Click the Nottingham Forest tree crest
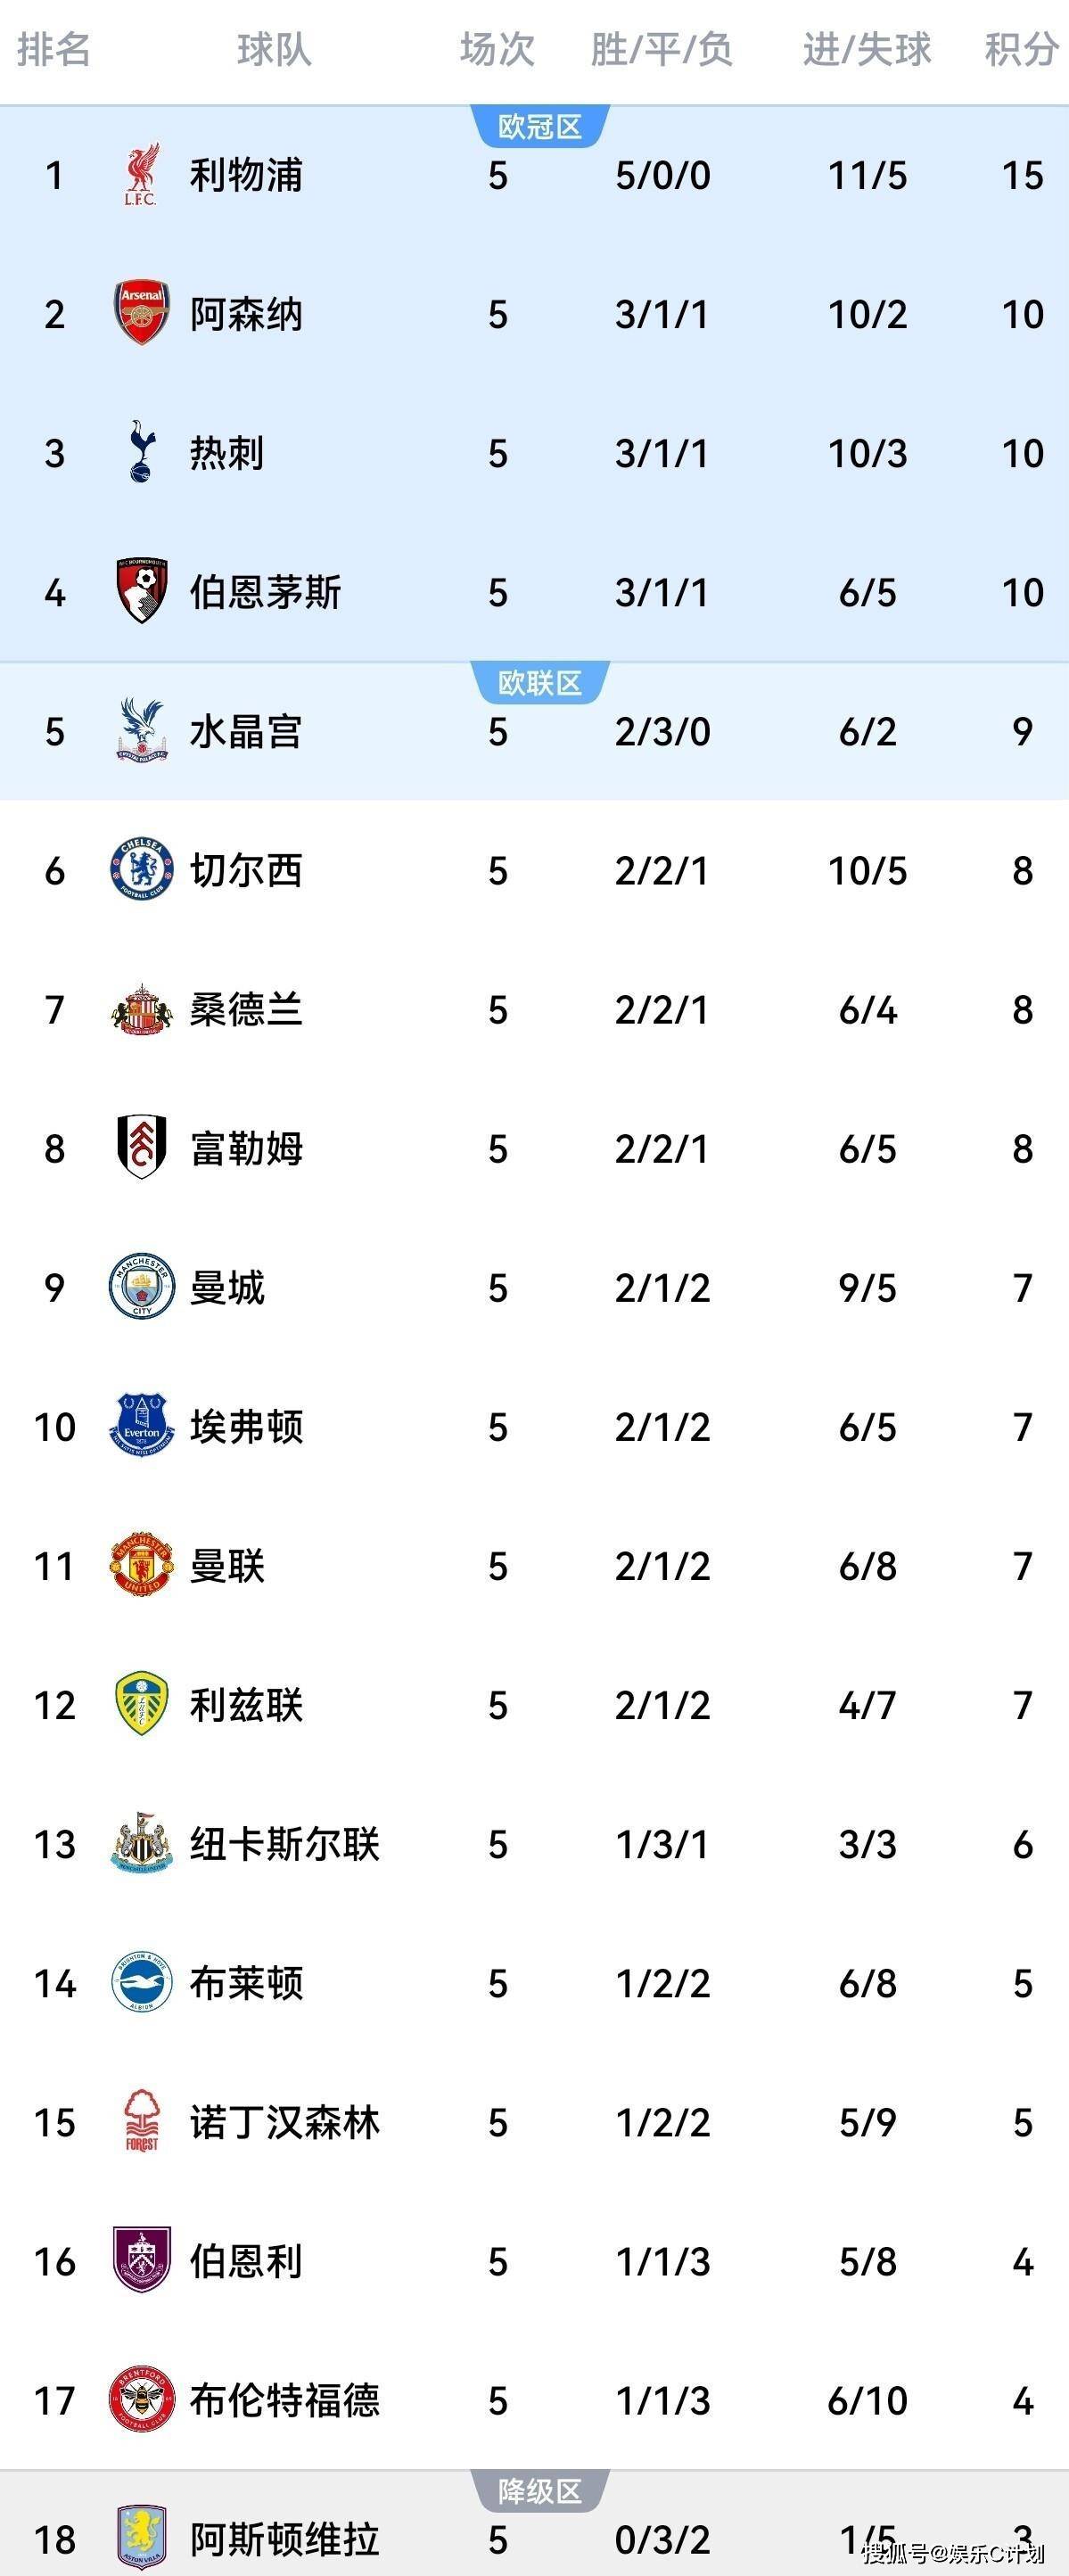Image resolution: width=1069 pixels, height=2576 pixels. coord(141,2120)
